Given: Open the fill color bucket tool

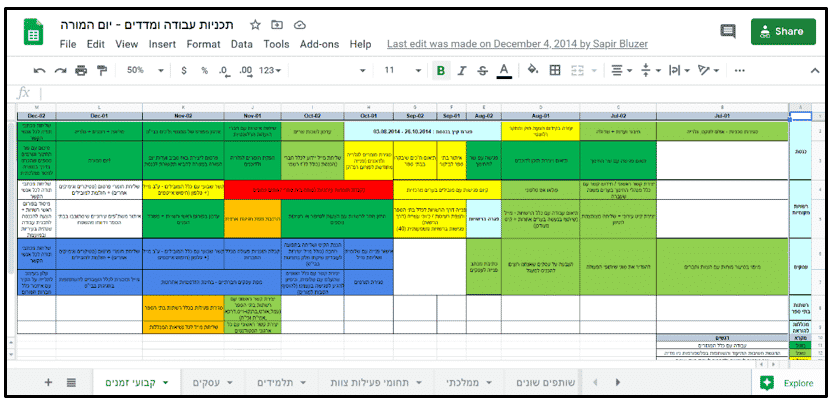Looking at the screenshot, I should (533, 70).
